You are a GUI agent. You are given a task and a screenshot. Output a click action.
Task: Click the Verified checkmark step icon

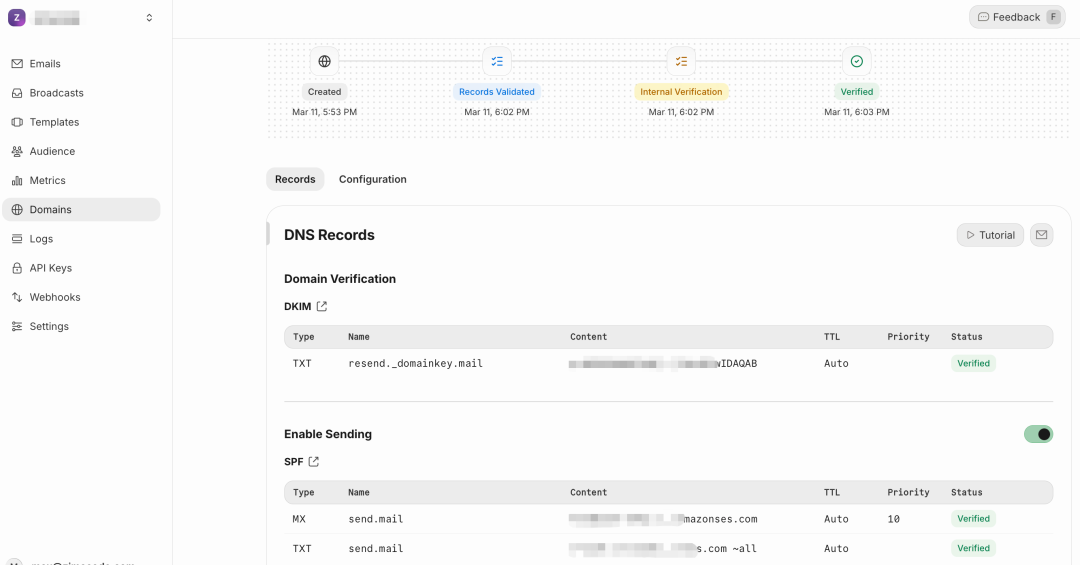[x=857, y=61]
